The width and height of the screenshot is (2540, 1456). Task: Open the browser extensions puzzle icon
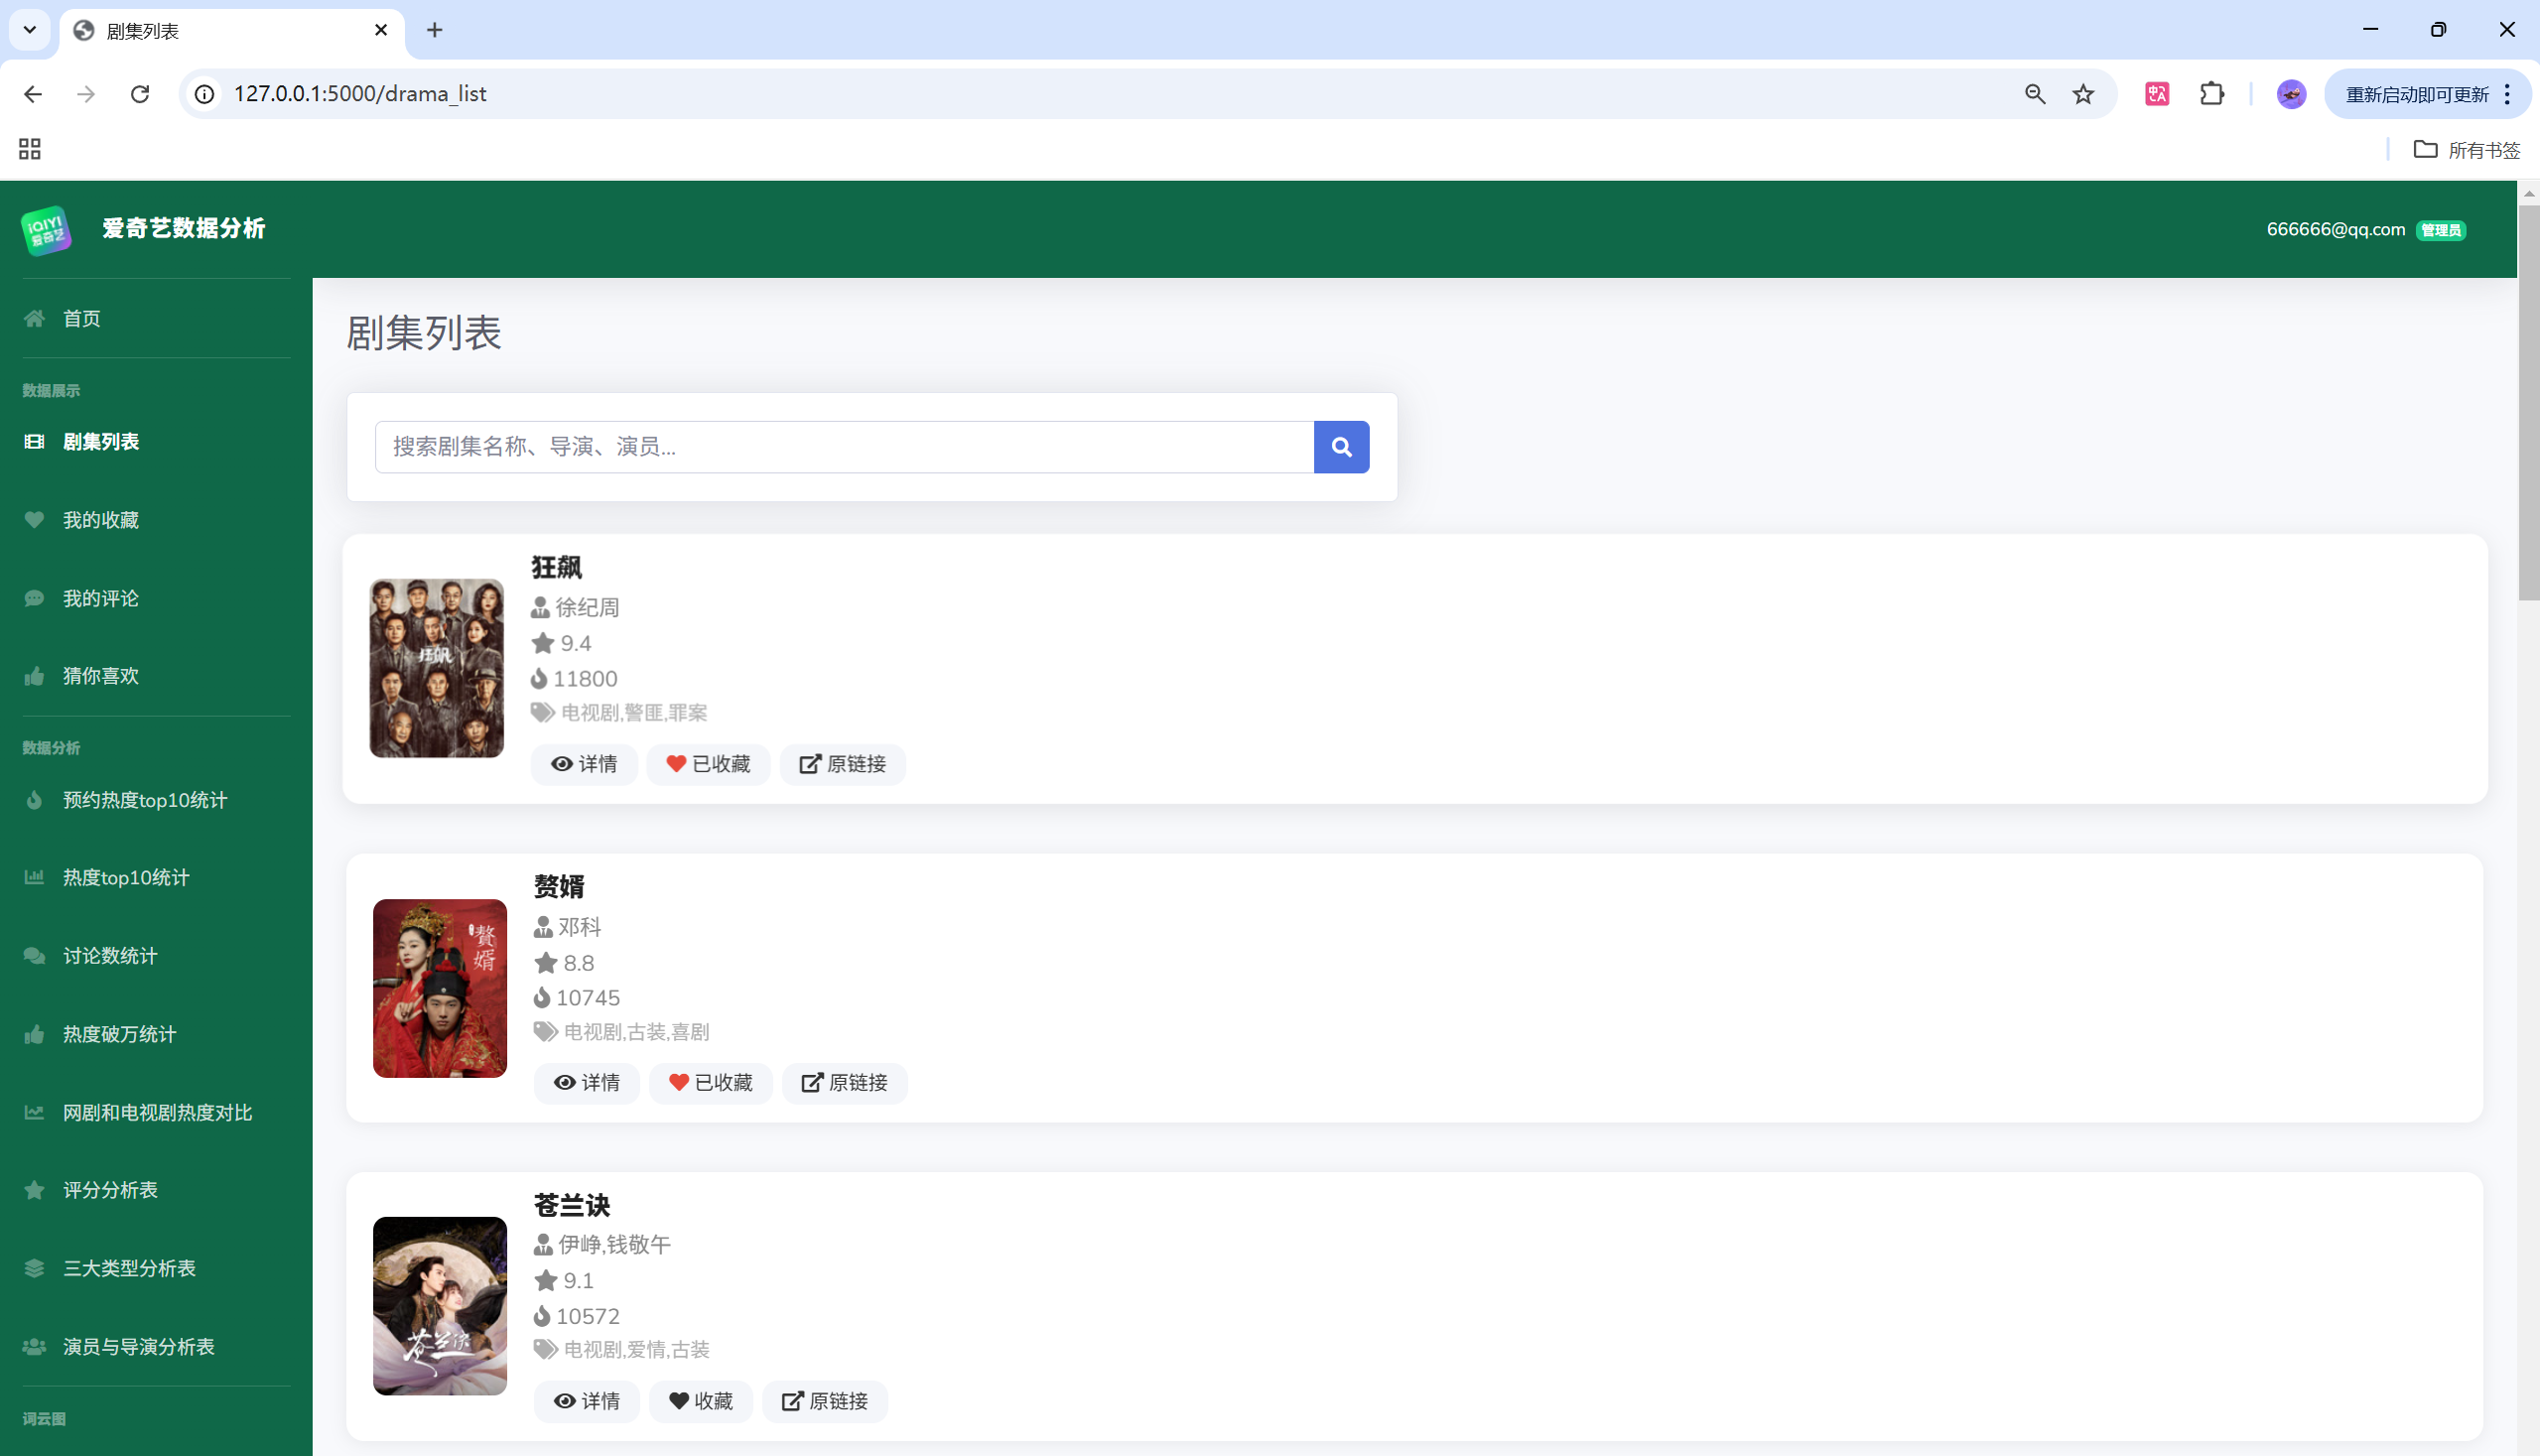point(2212,94)
